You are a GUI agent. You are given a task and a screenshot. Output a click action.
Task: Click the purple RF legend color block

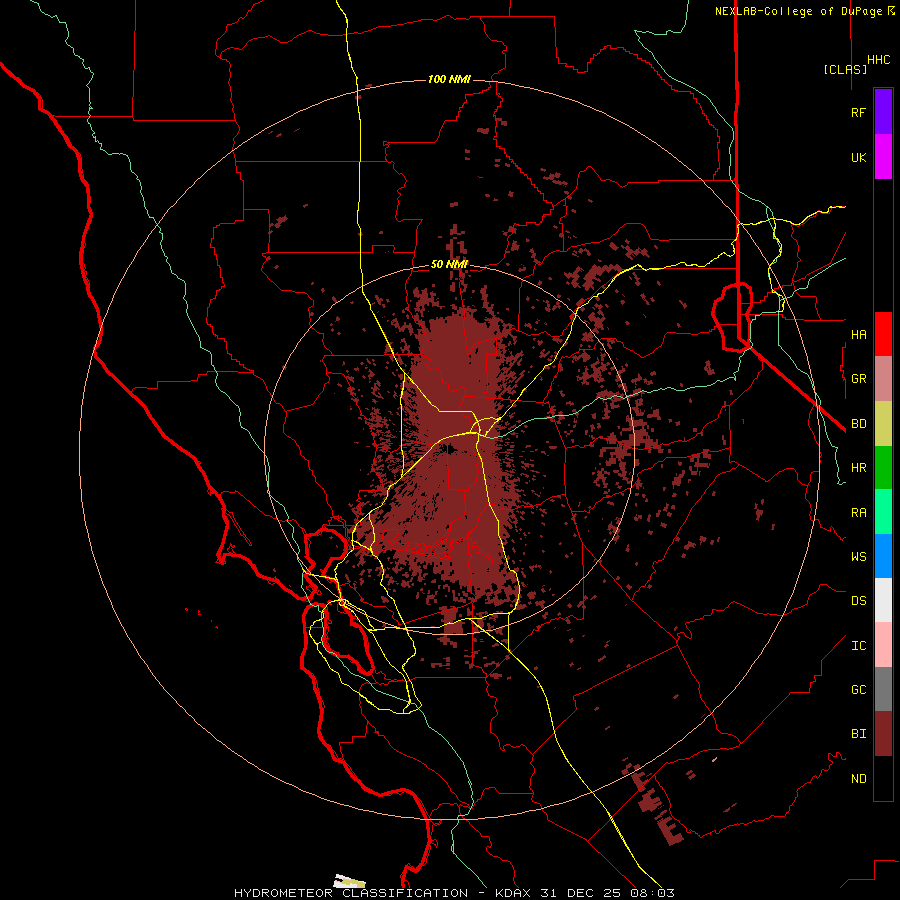pyautogui.click(x=883, y=112)
